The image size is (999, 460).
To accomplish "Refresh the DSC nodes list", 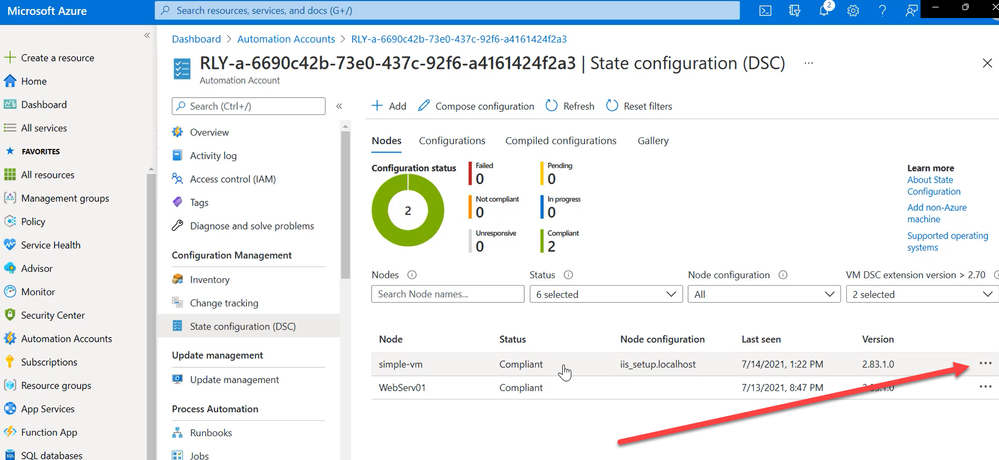I will tap(570, 106).
